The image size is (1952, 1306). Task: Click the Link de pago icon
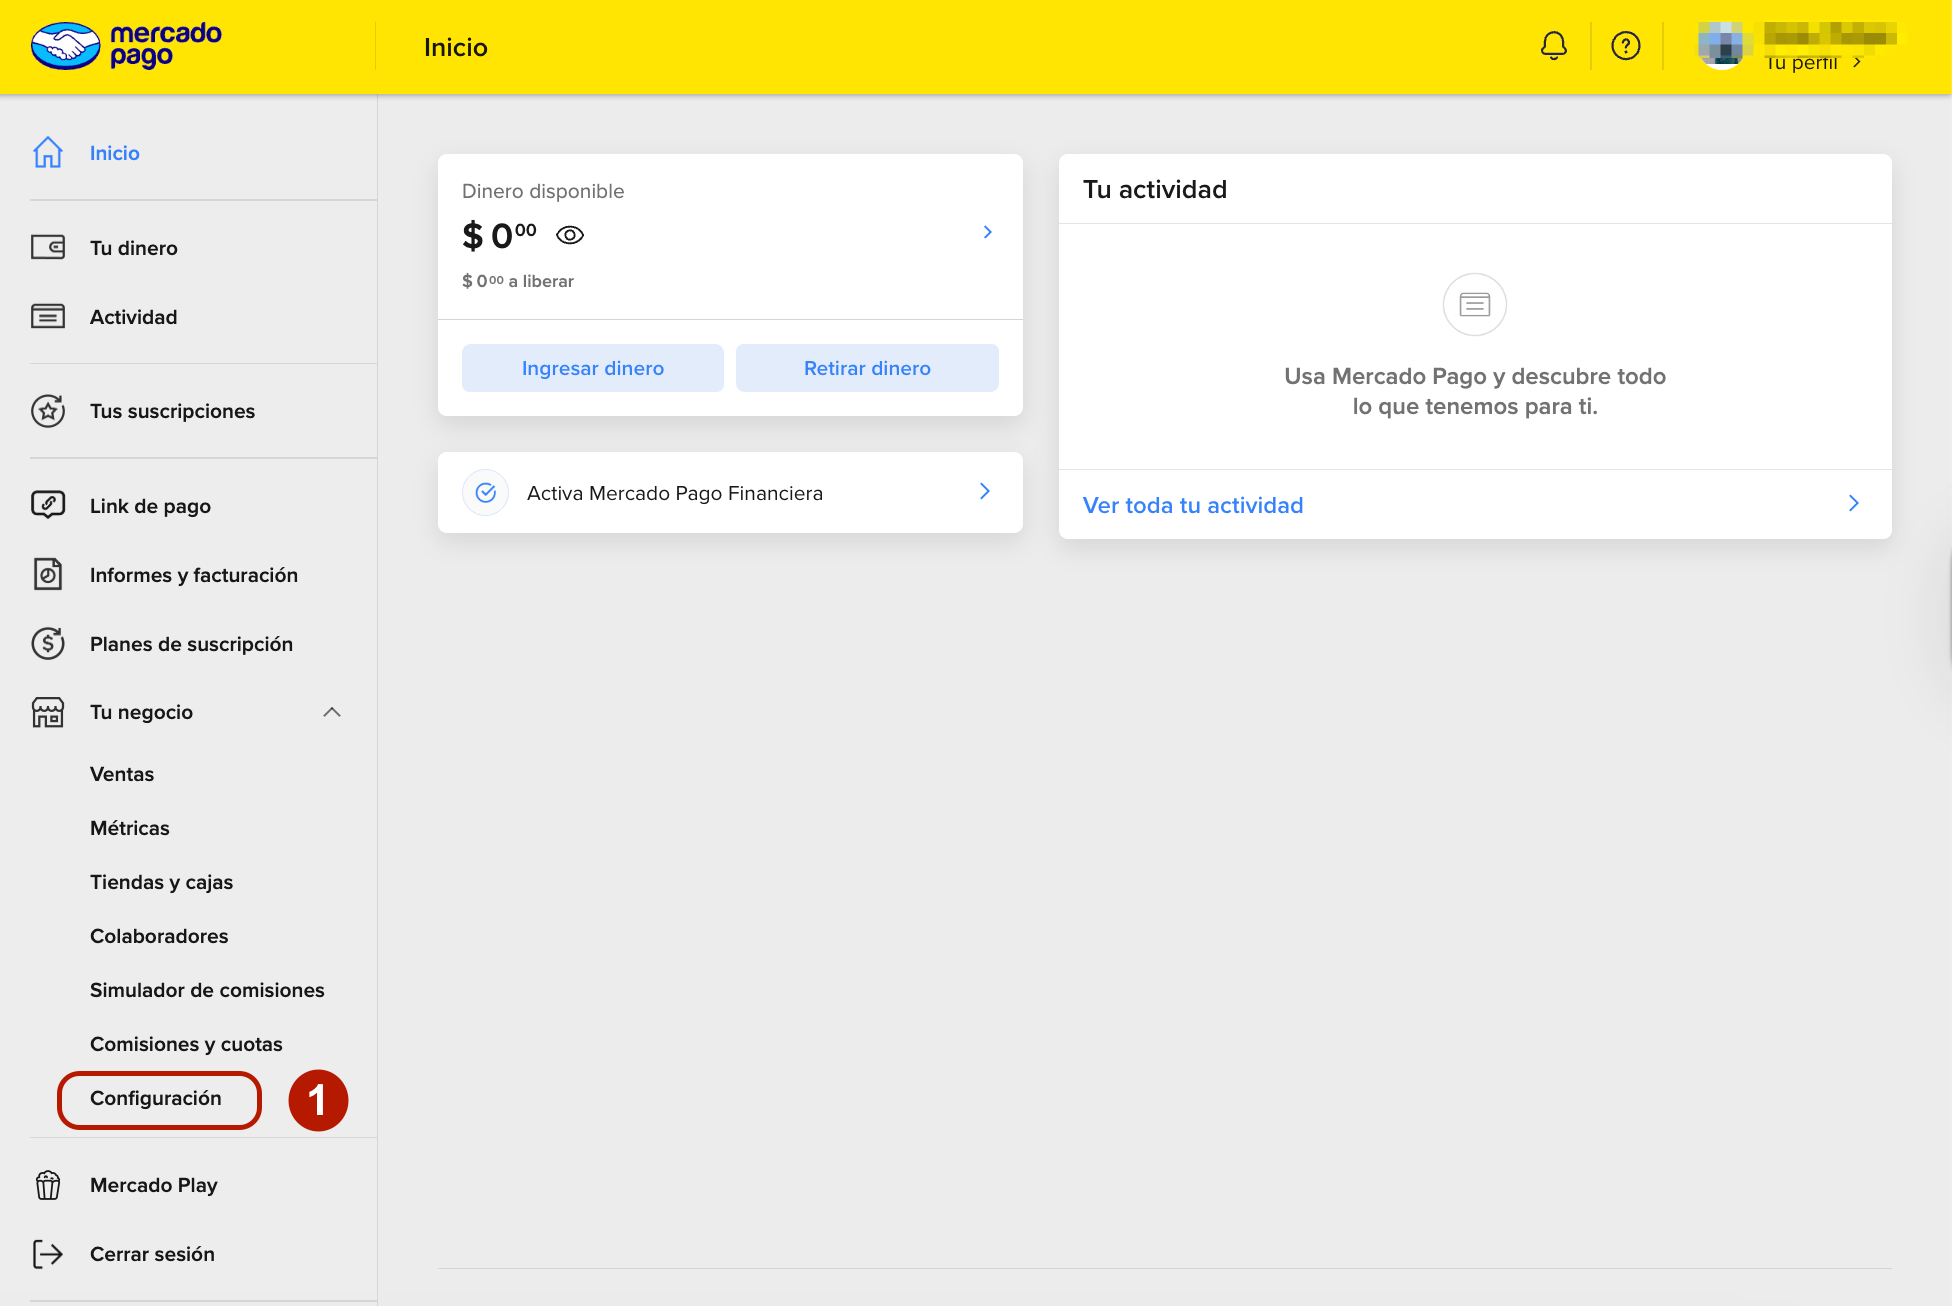48,505
